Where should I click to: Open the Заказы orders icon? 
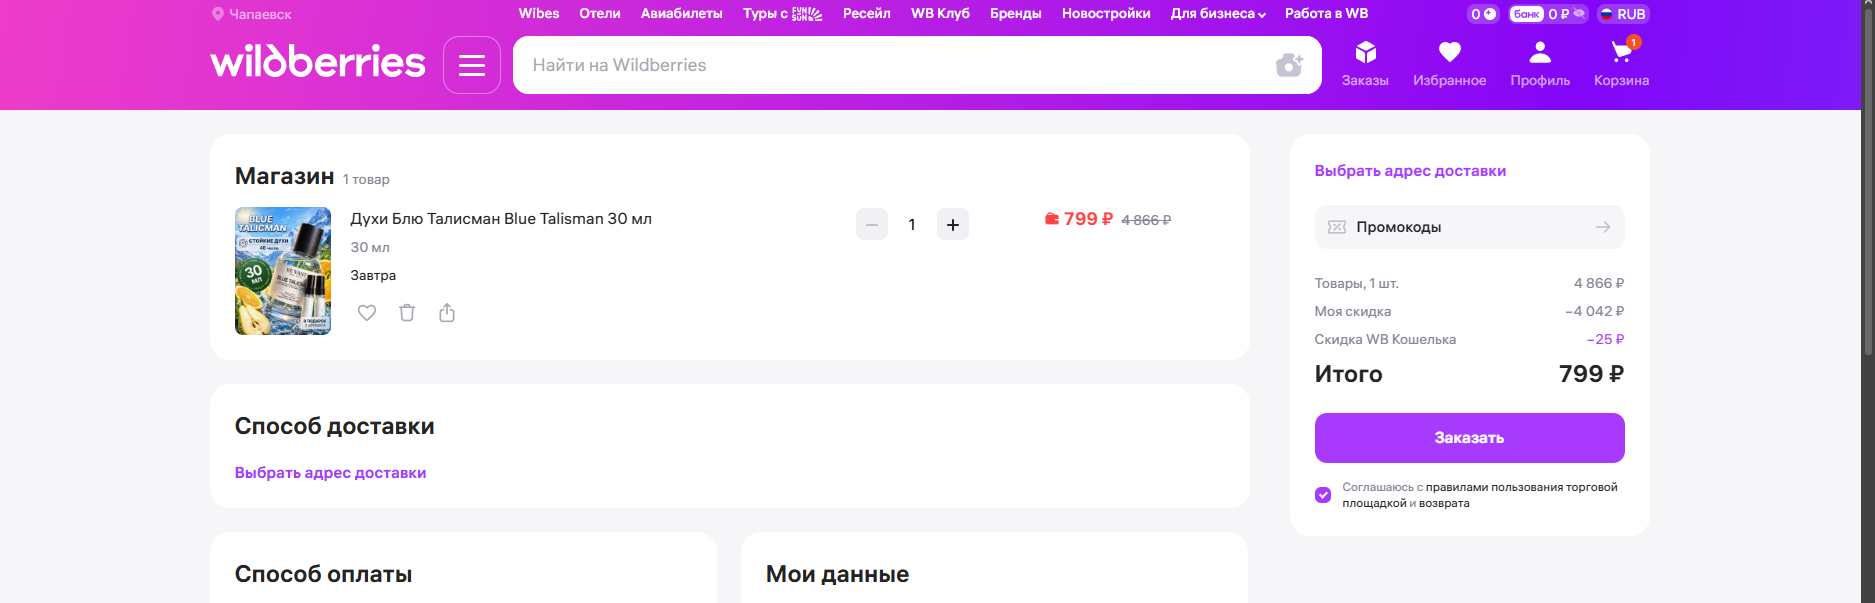[x=1365, y=64]
